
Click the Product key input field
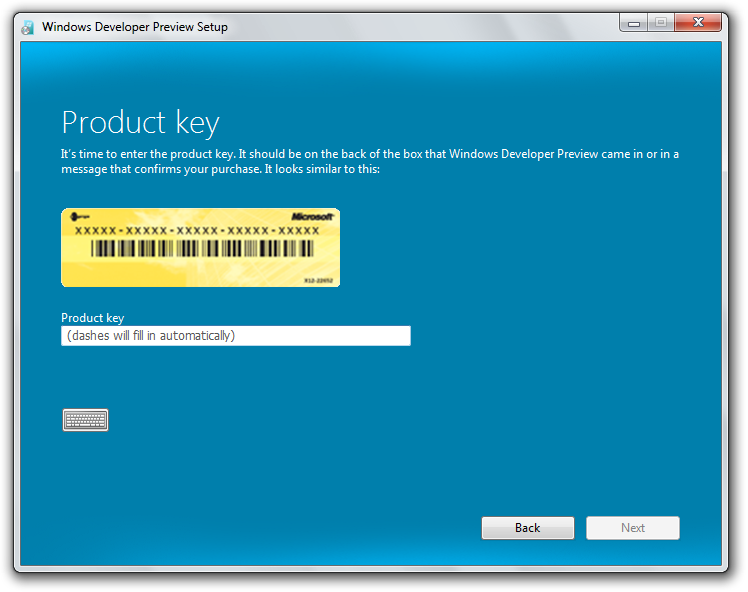[x=236, y=336]
